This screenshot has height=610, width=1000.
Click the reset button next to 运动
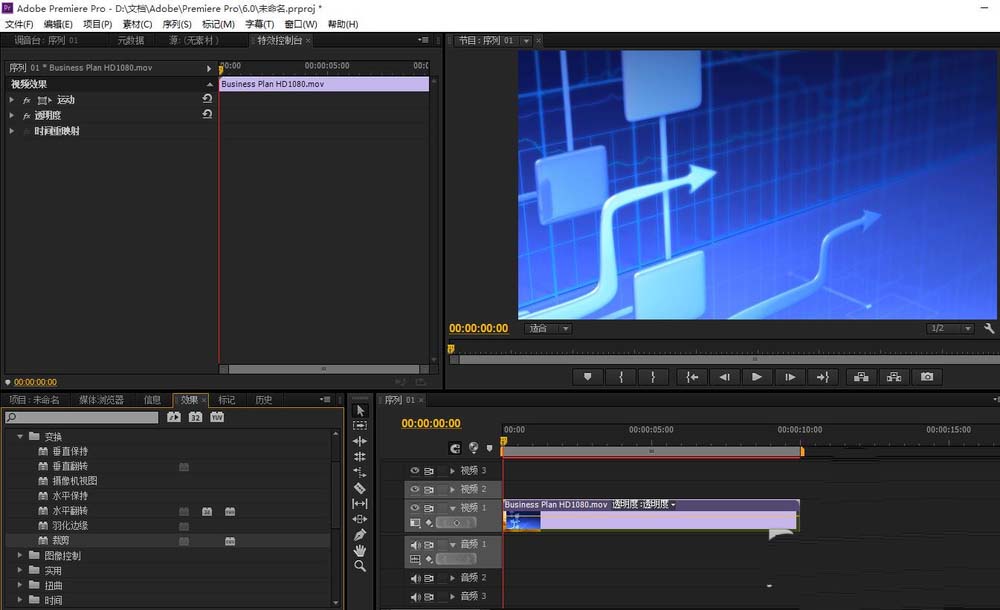click(206, 98)
